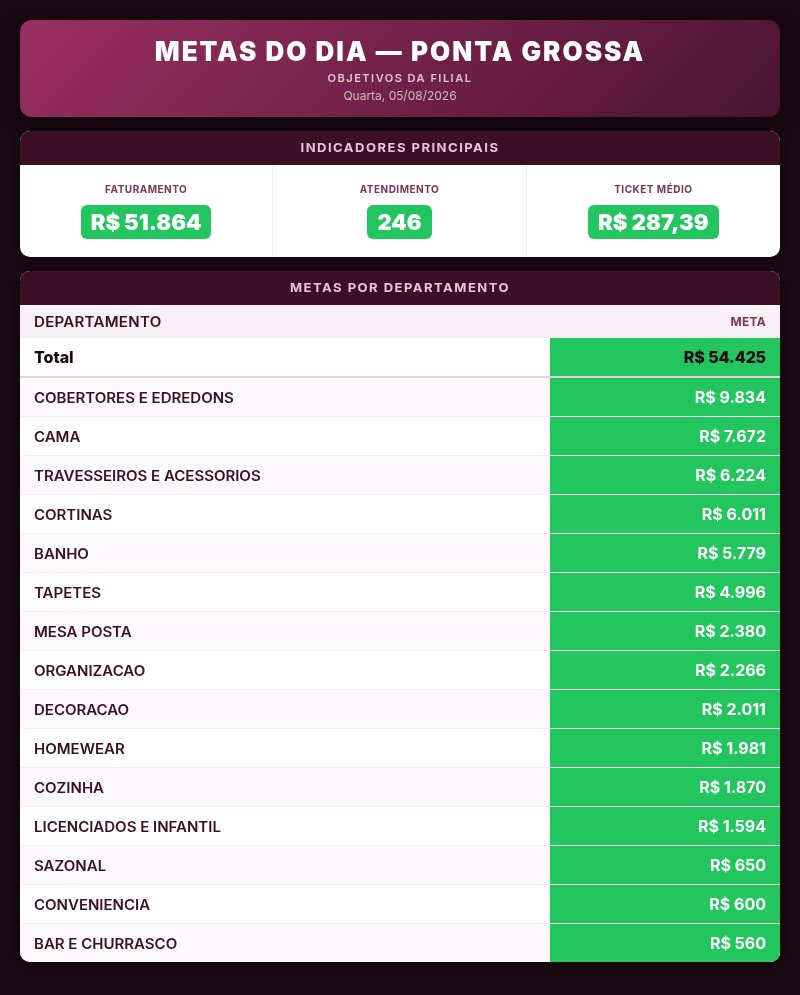This screenshot has height=995, width=800.
Task: Click the DECORACAO meta R$ 2.011
Action: (733, 709)
